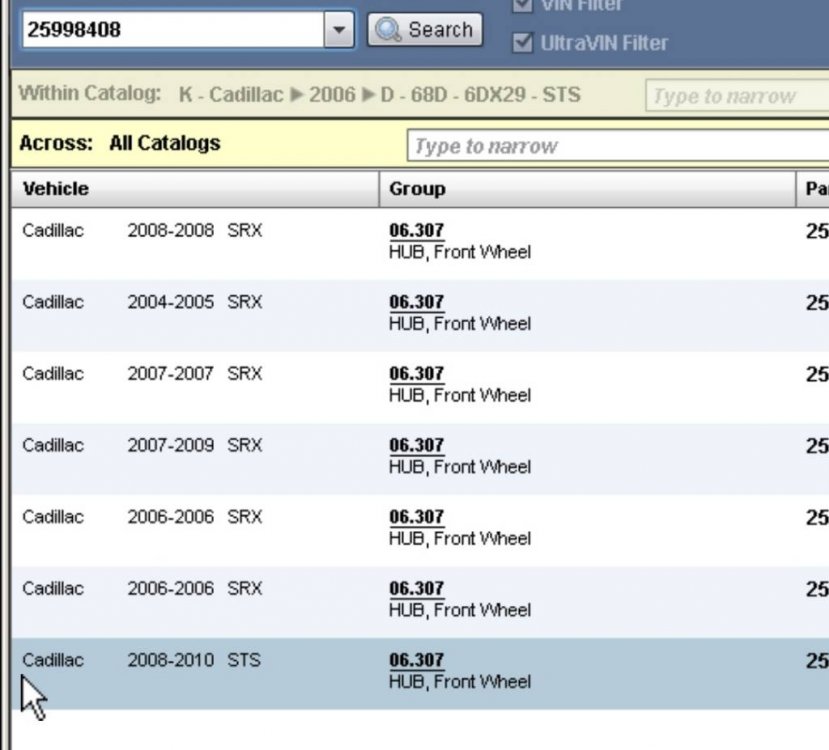Open group 06.307 for the 2008-2010 STS
829x750 pixels.
pos(416,661)
